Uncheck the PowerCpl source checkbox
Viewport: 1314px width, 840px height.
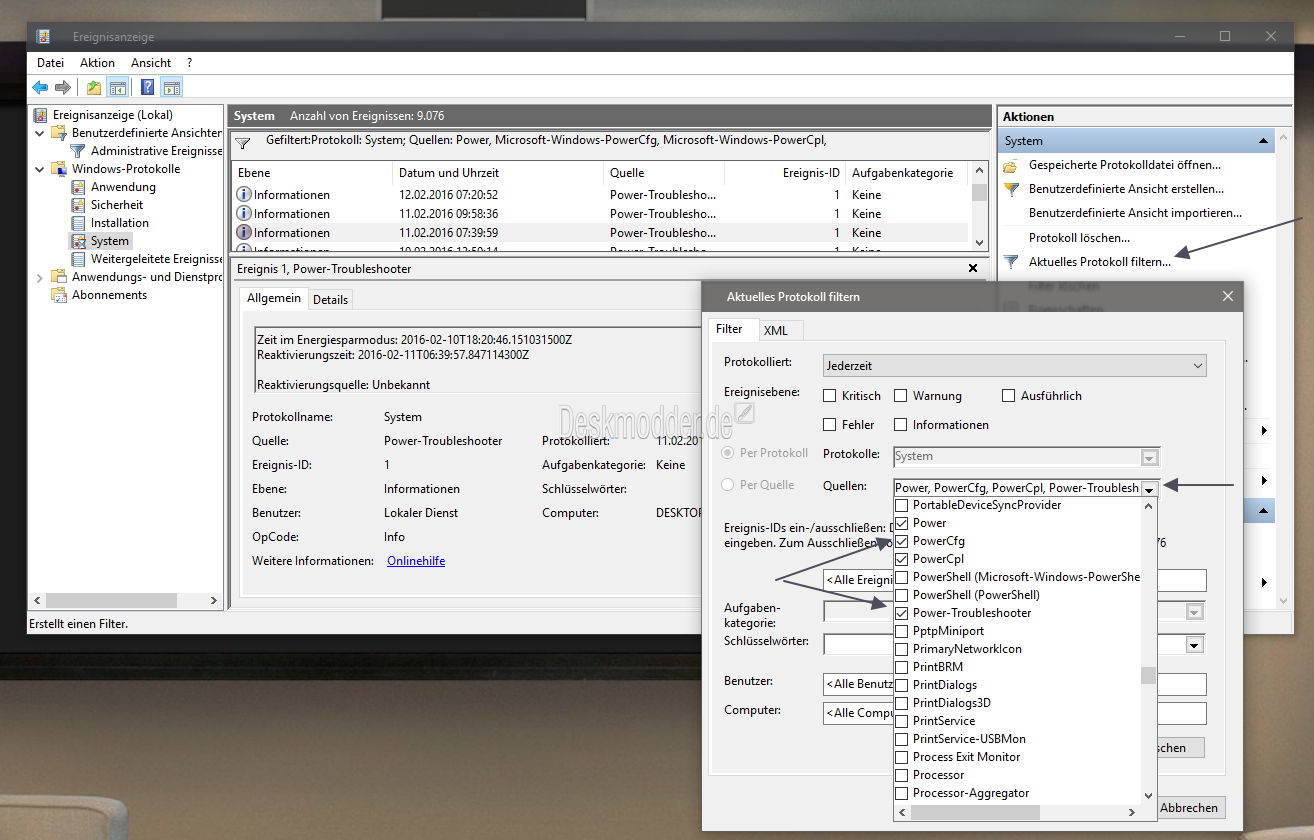pyautogui.click(x=902, y=559)
